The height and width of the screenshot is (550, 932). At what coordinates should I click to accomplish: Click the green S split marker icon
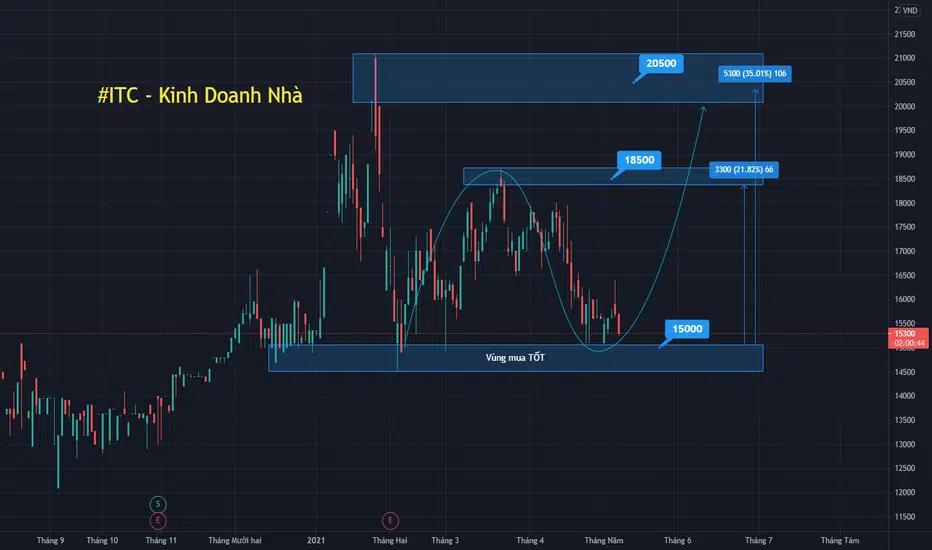point(158,504)
